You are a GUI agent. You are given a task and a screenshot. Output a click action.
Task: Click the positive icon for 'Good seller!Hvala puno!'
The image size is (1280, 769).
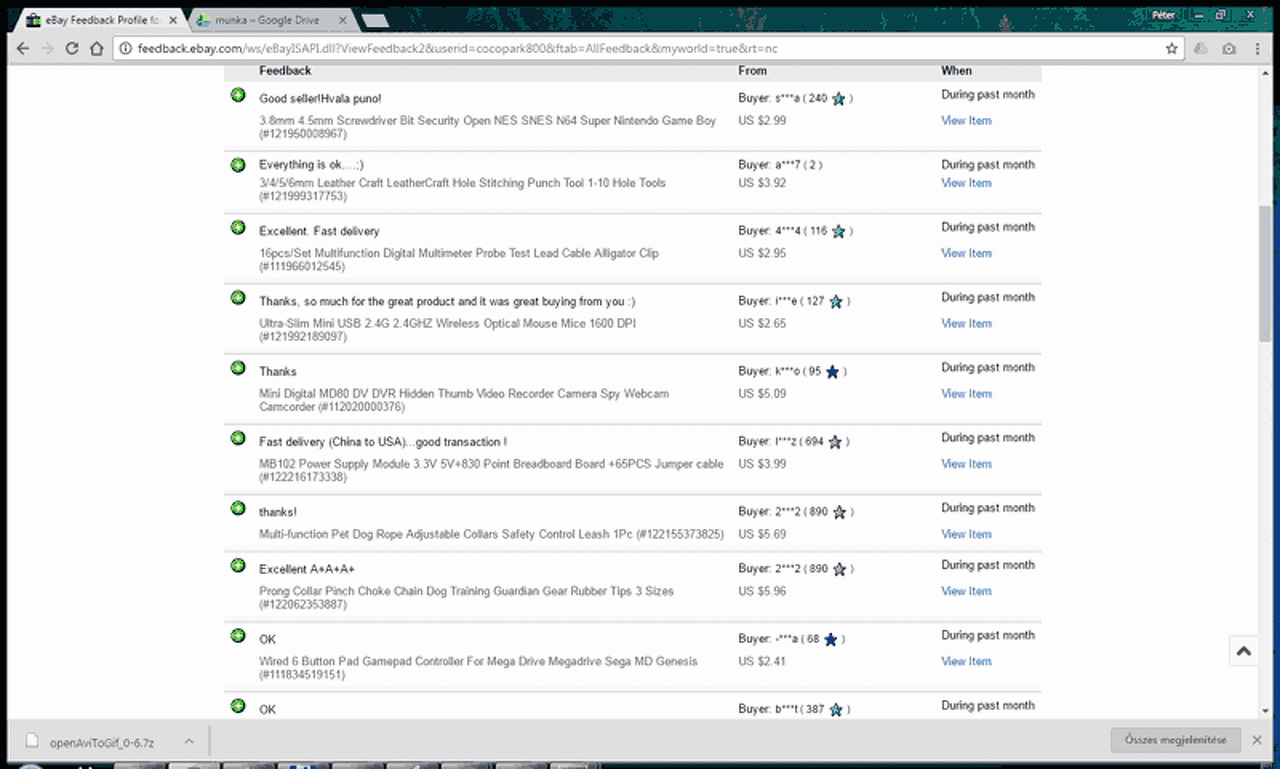pos(238,95)
